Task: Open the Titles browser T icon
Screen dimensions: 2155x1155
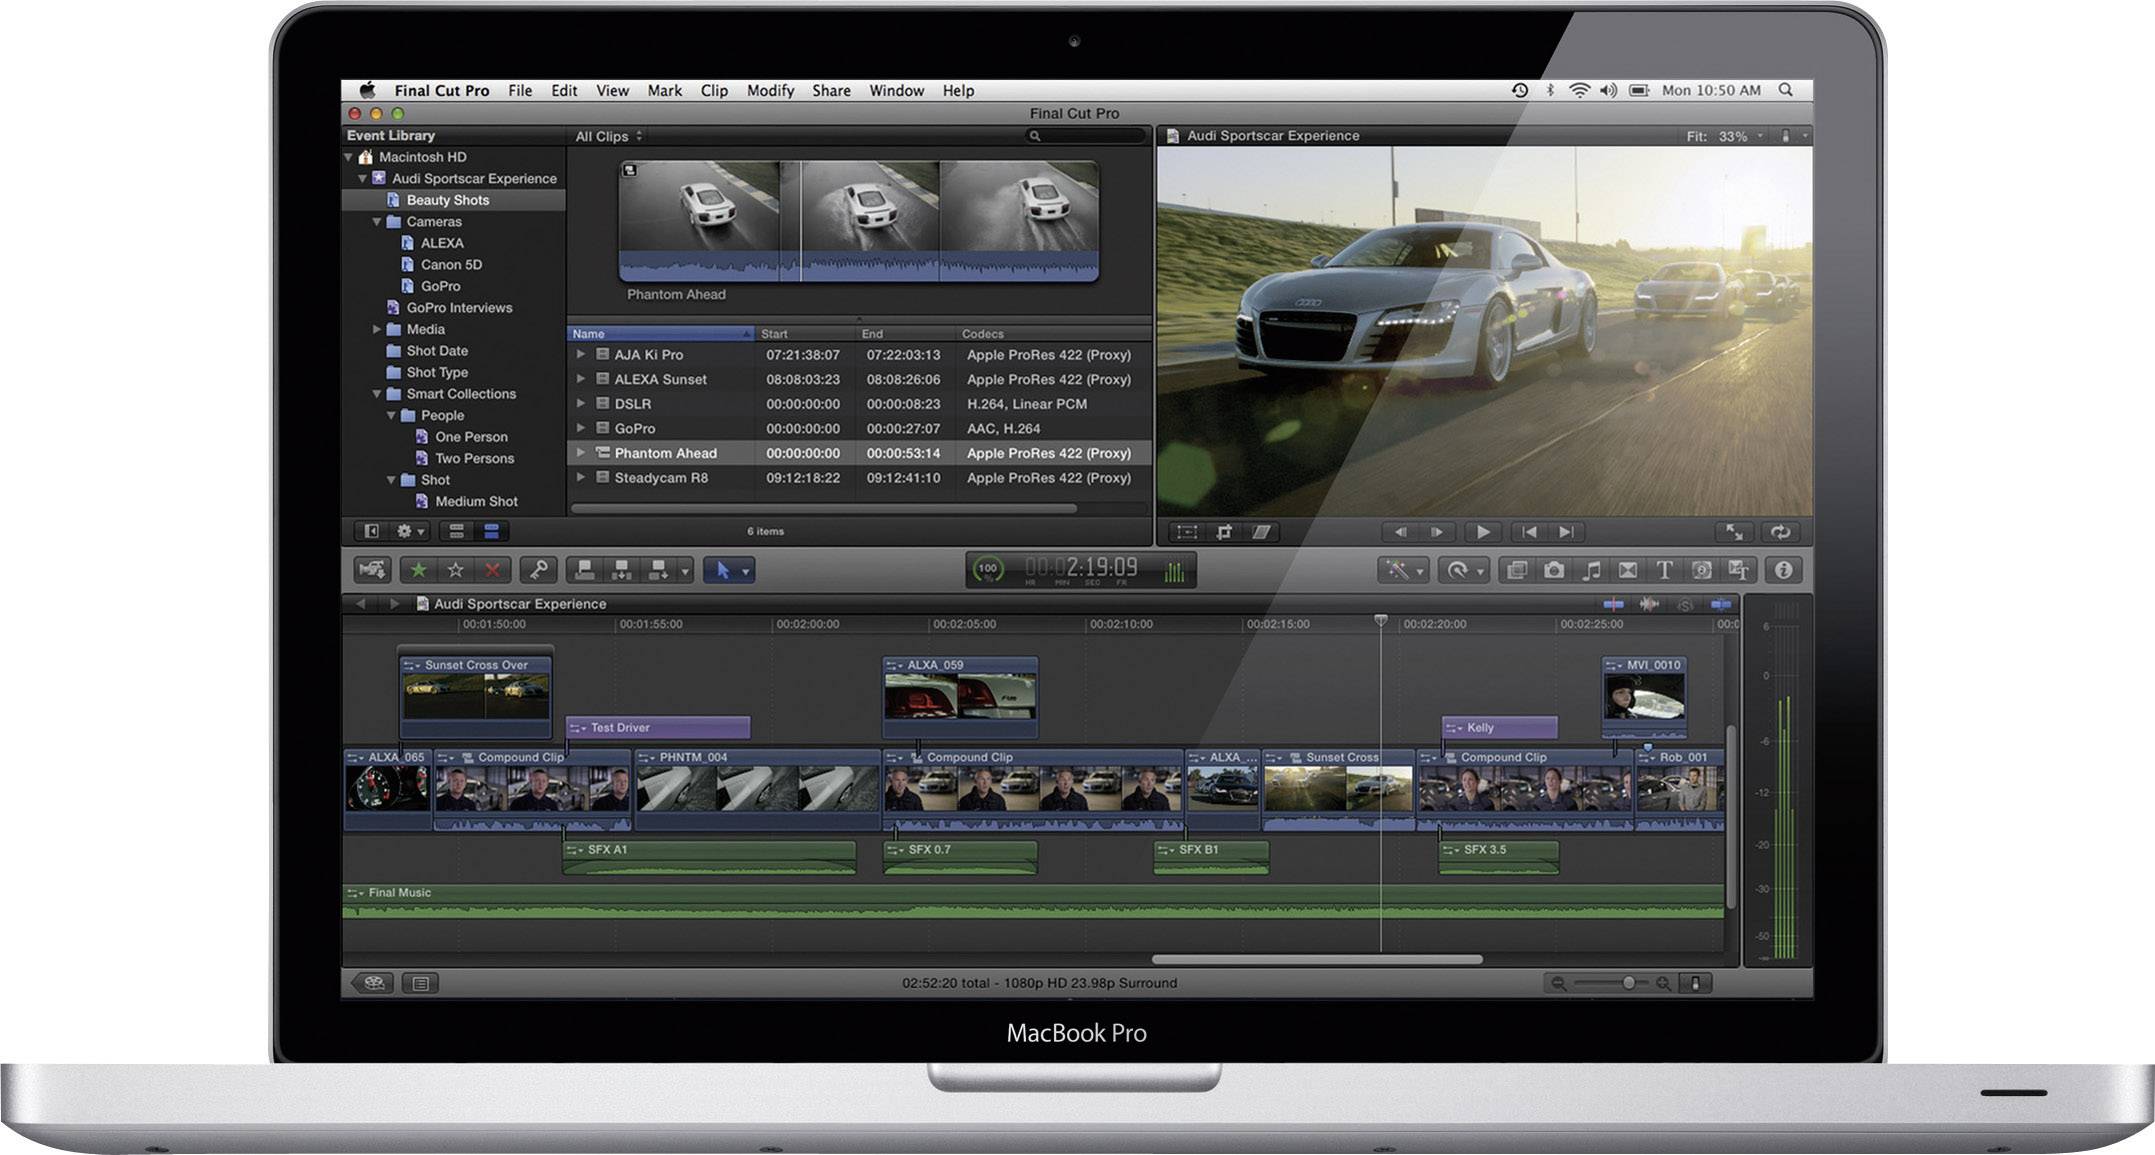Action: coord(1665,570)
